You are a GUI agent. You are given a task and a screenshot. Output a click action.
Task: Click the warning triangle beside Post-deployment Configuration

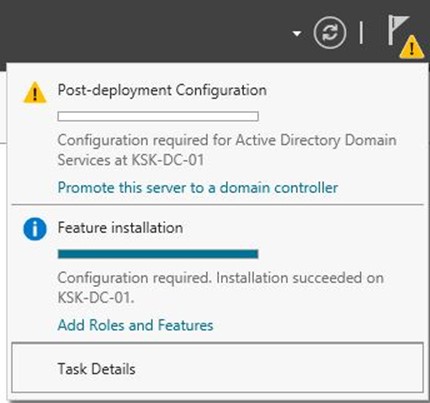35,92
